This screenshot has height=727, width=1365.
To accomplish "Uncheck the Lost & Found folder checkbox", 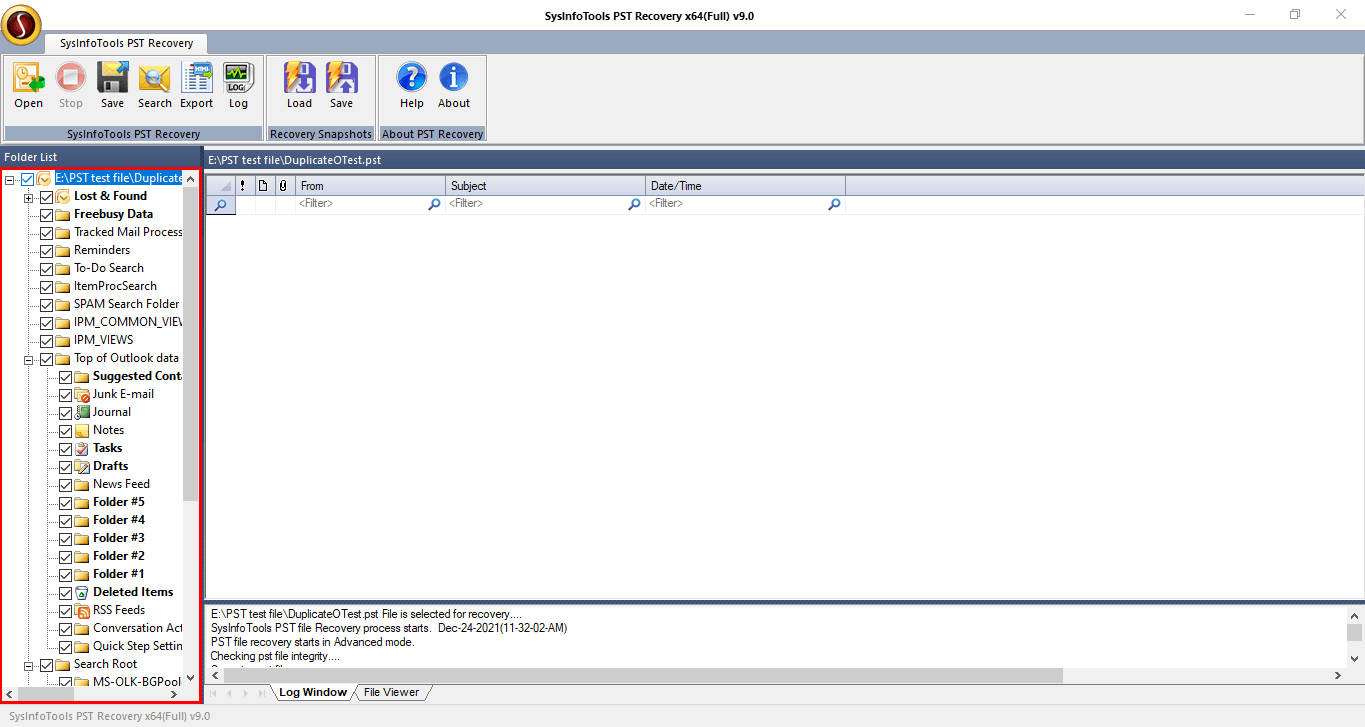I will pos(46,196).
